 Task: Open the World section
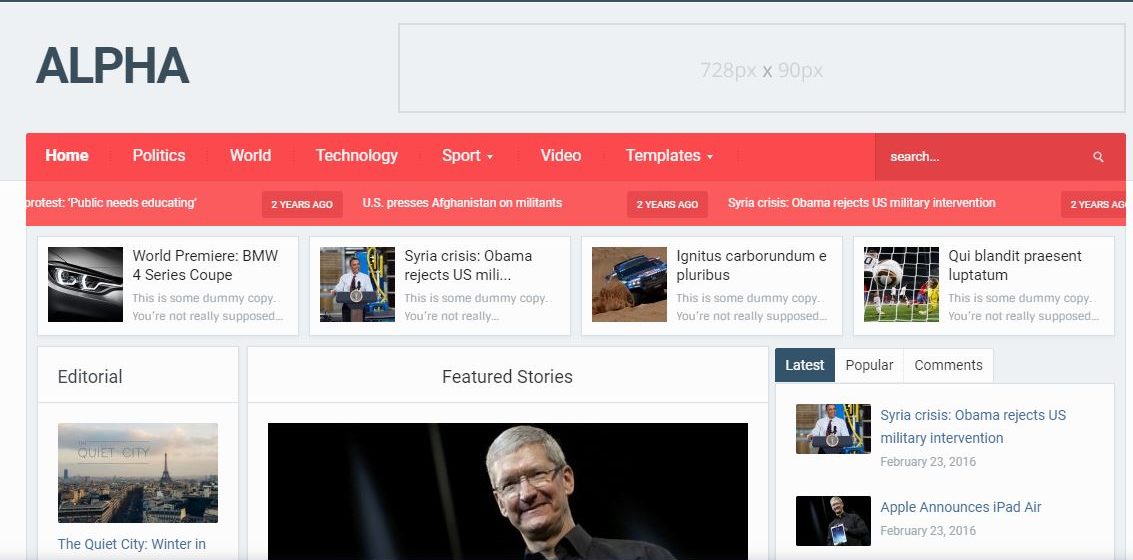(x=250, y=155)
